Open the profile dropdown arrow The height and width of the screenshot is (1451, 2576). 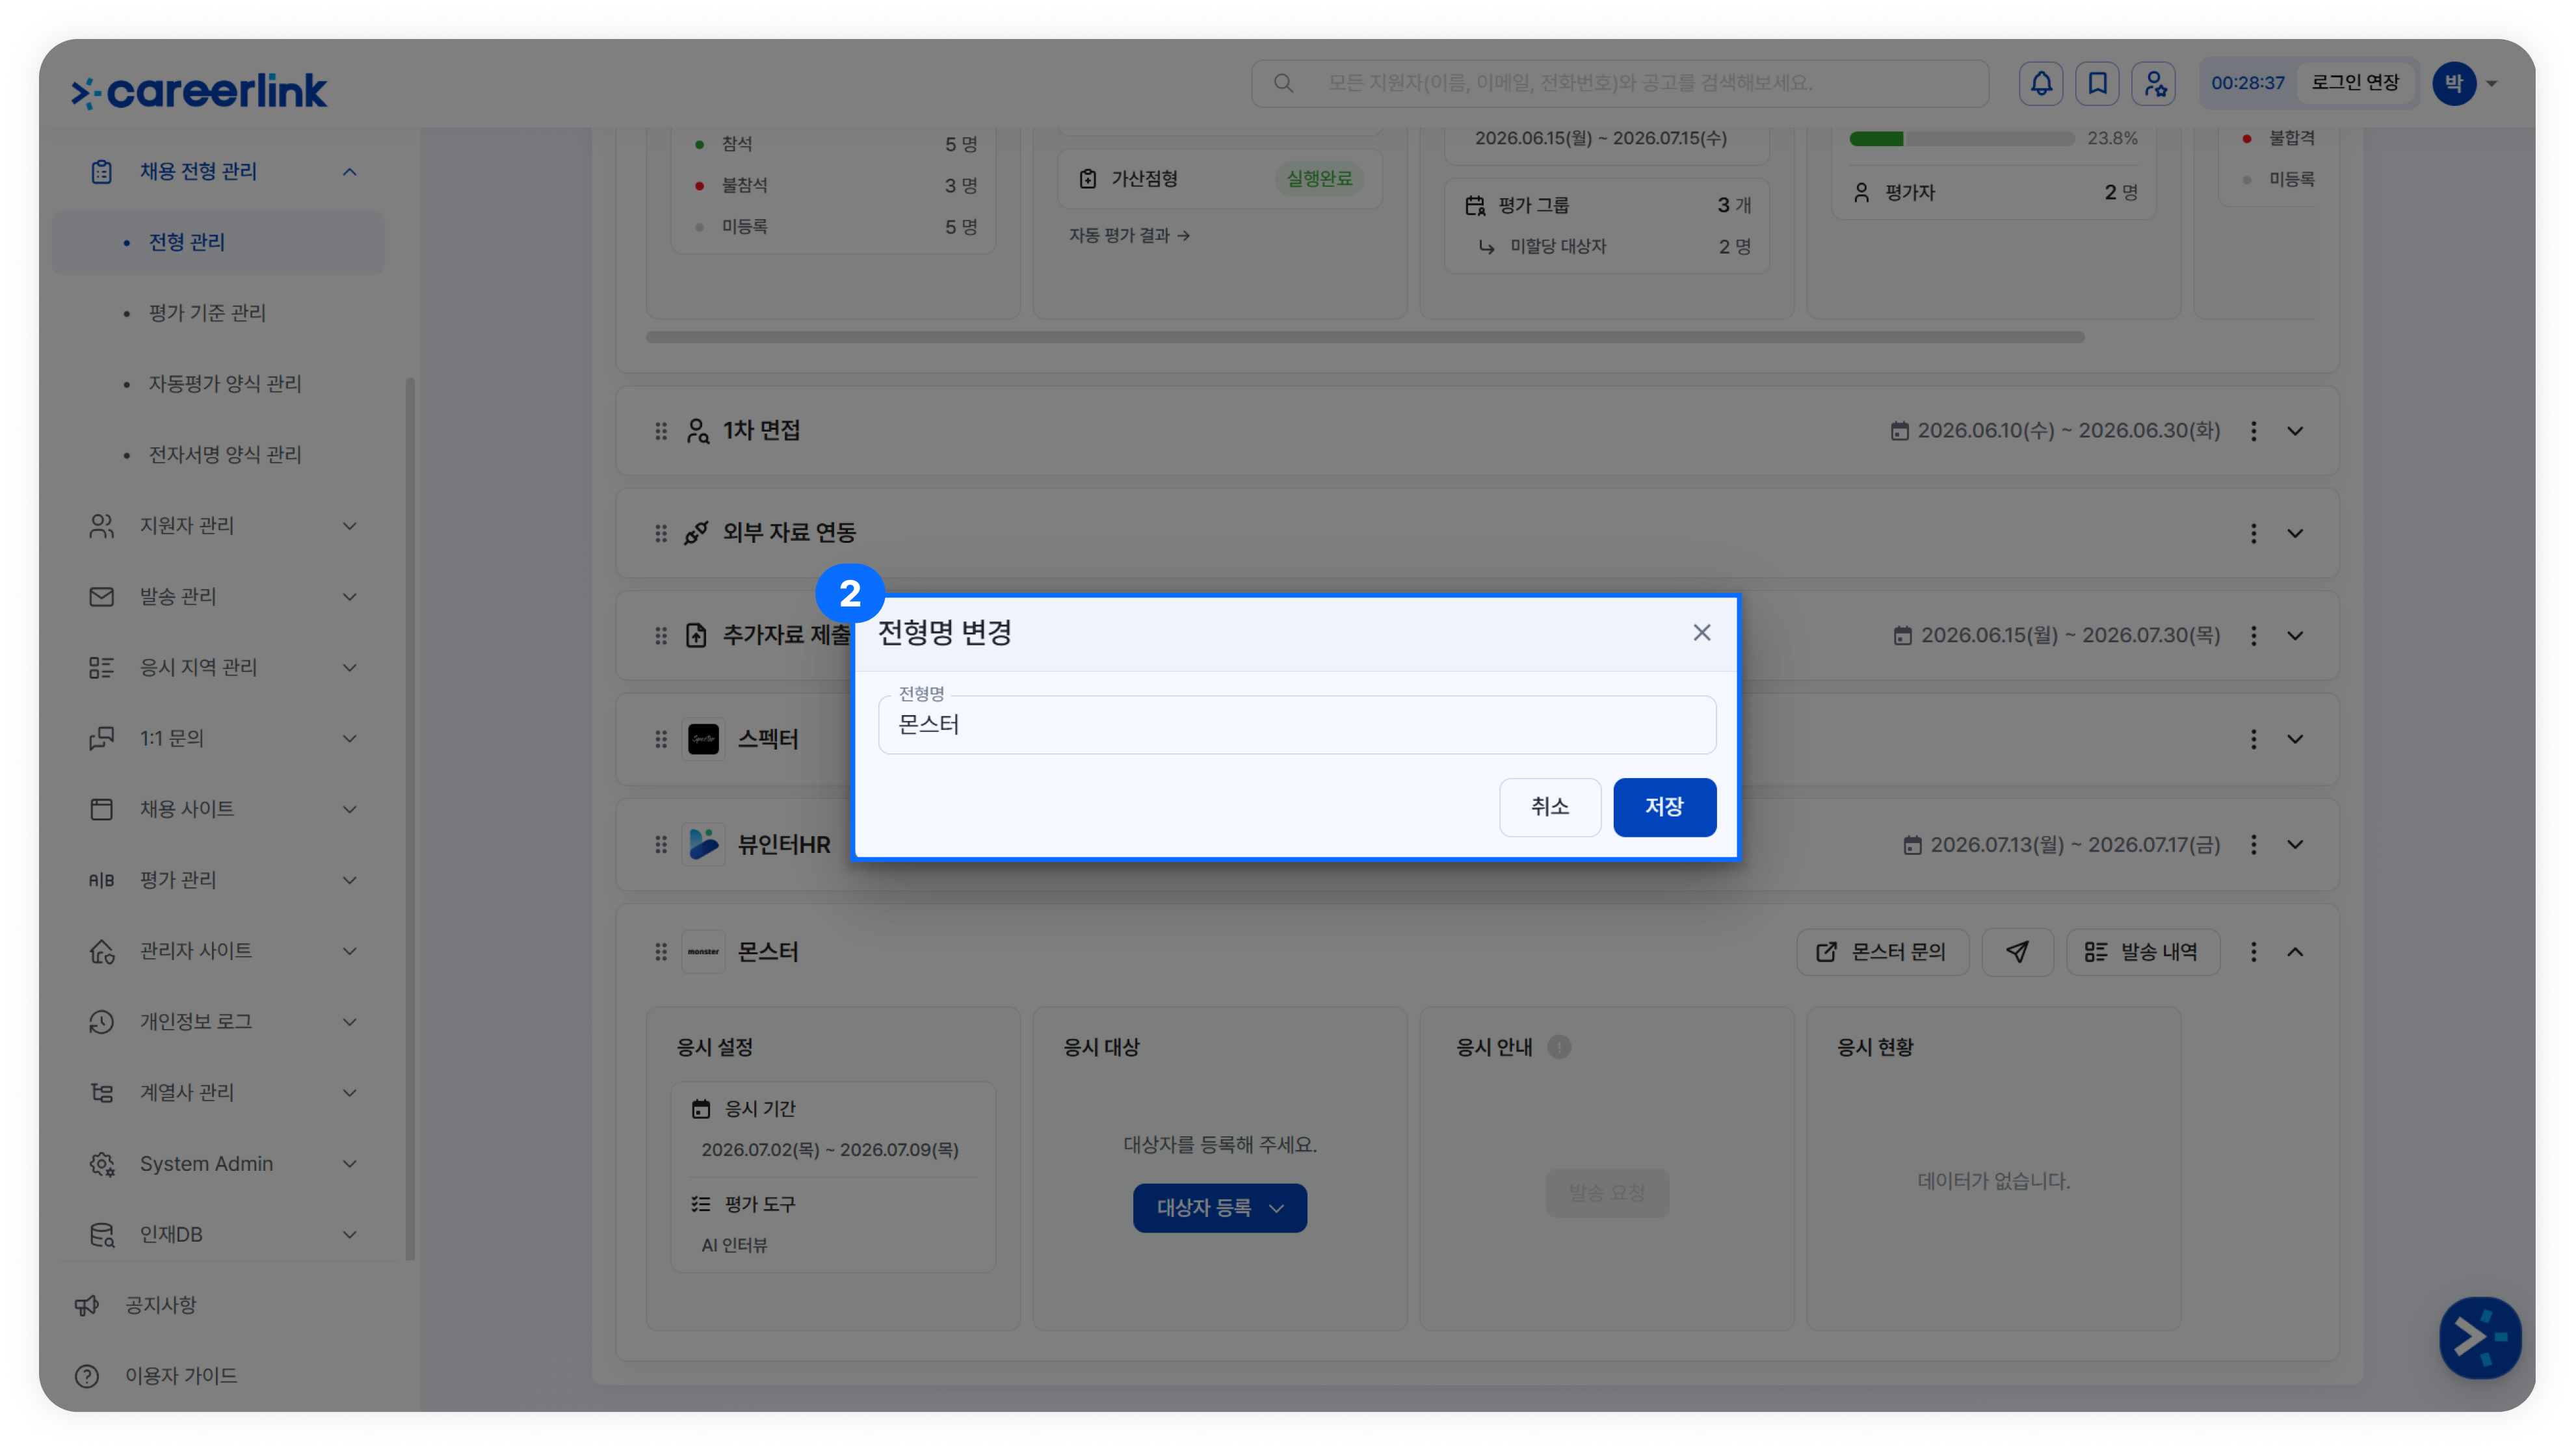point(2492,84)
